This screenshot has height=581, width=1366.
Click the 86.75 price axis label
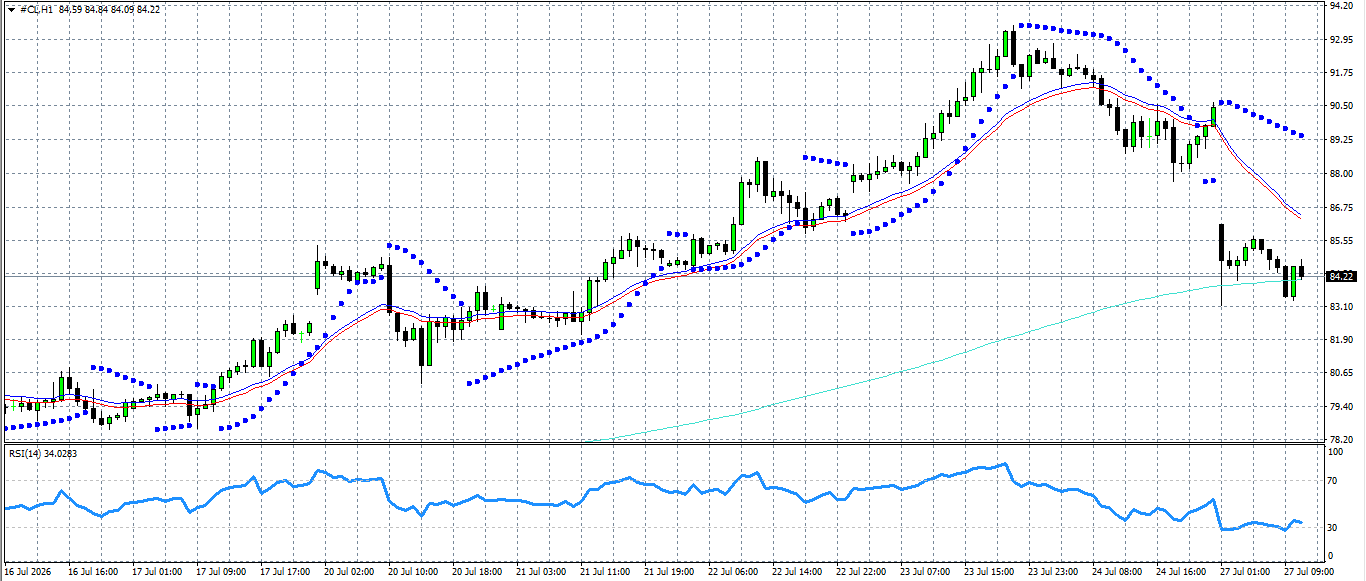coord(1341,207)
